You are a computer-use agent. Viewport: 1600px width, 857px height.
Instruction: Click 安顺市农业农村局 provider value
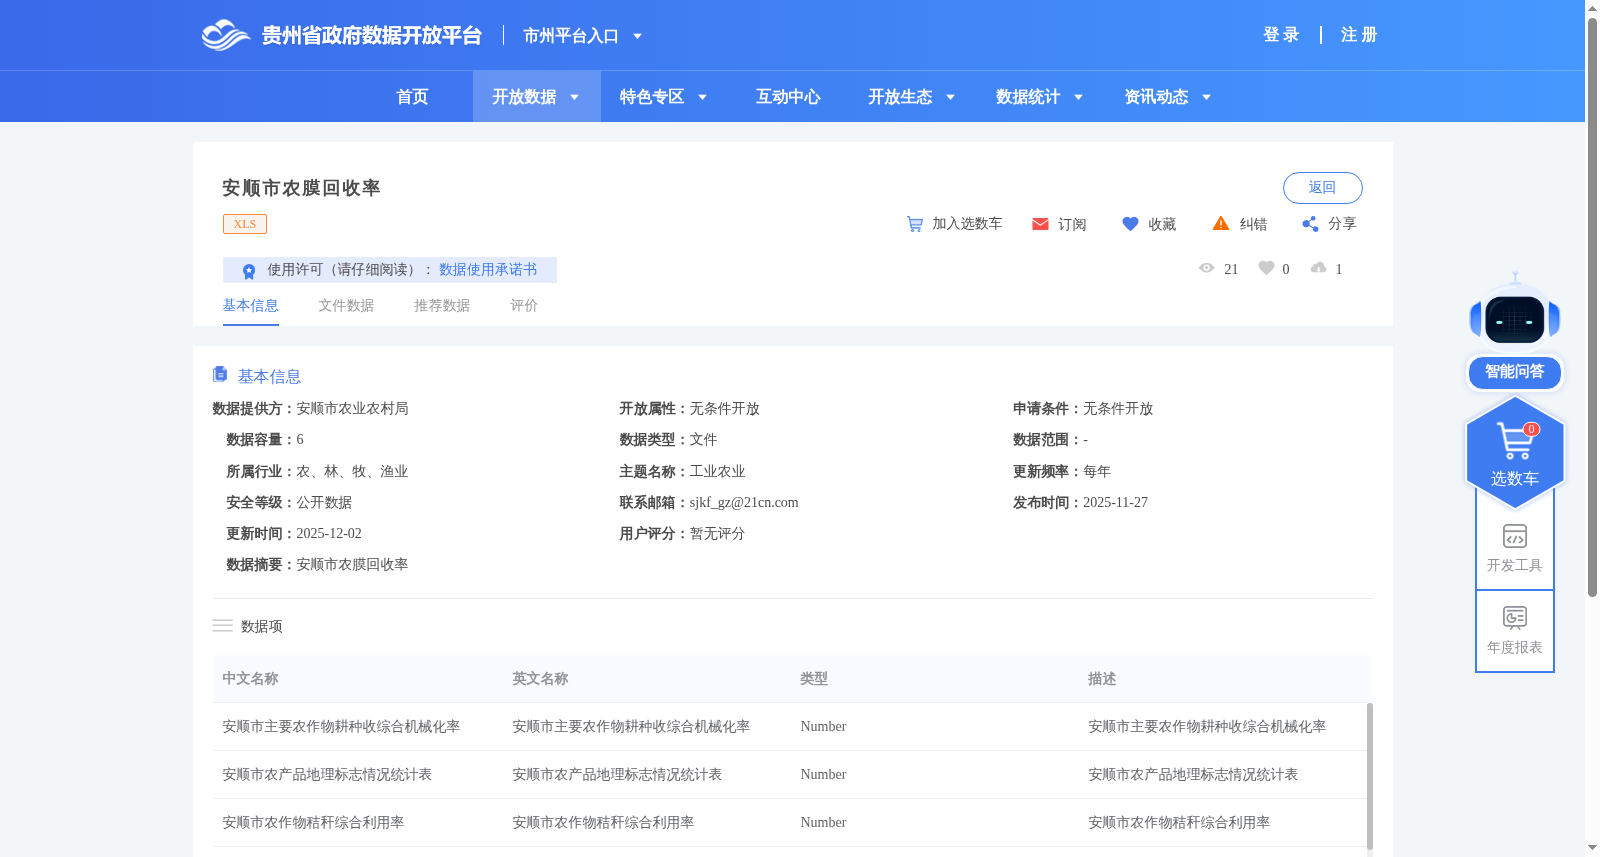(352, 409)
